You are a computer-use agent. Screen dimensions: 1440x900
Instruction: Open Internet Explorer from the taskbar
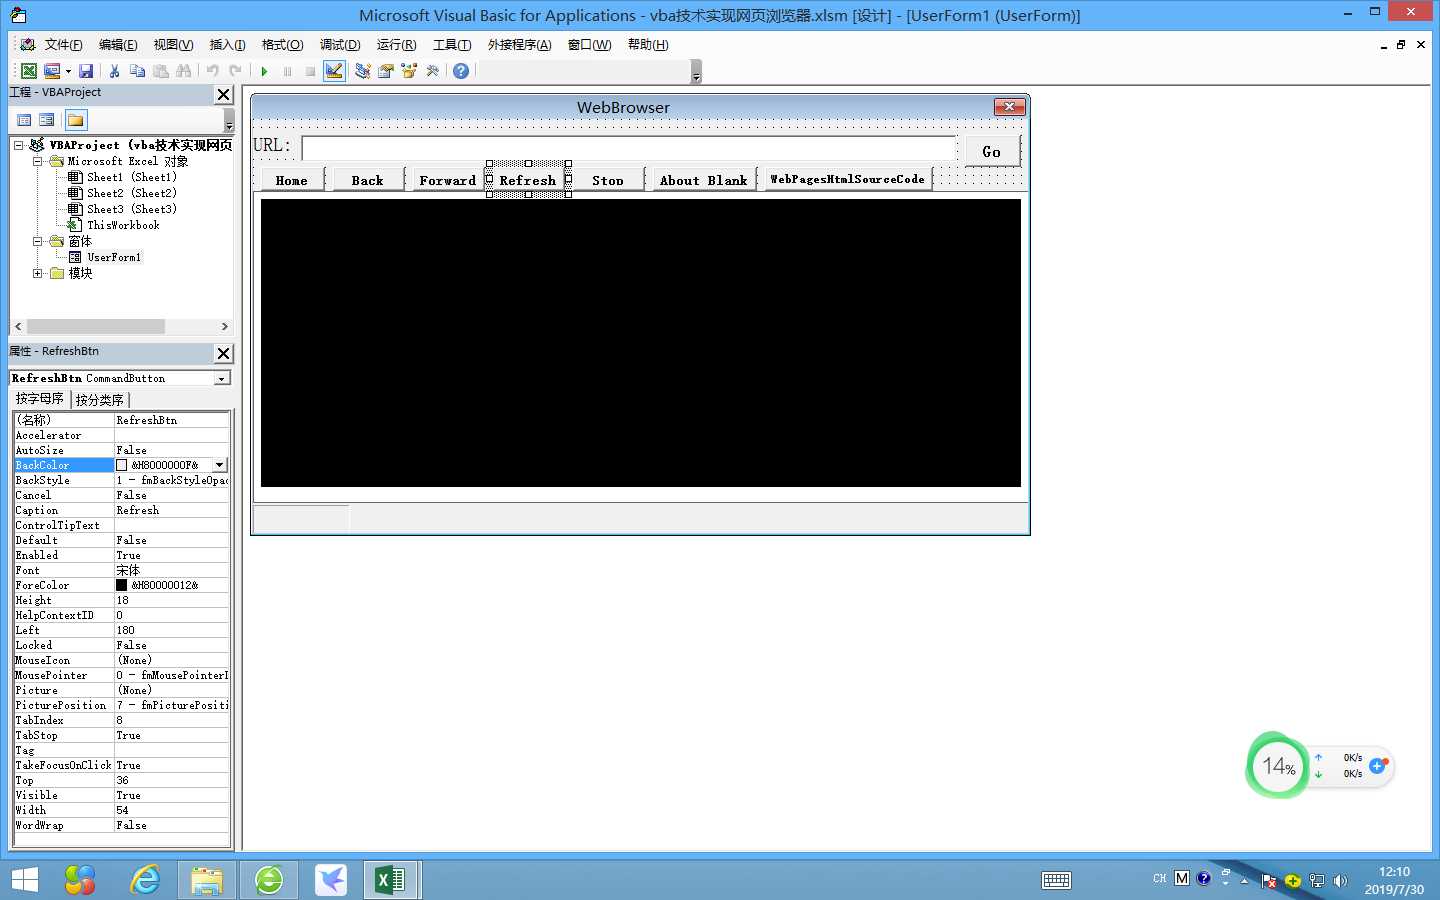(x=145, y=880)
